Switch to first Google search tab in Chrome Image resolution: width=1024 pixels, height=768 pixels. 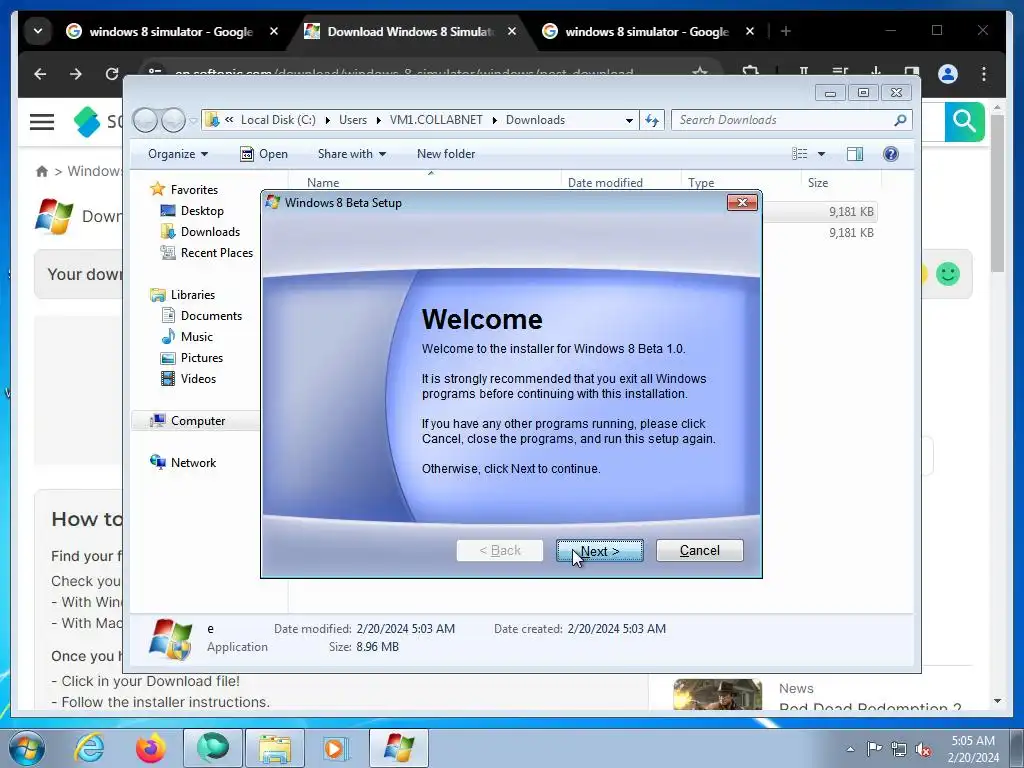pos(170,31)
